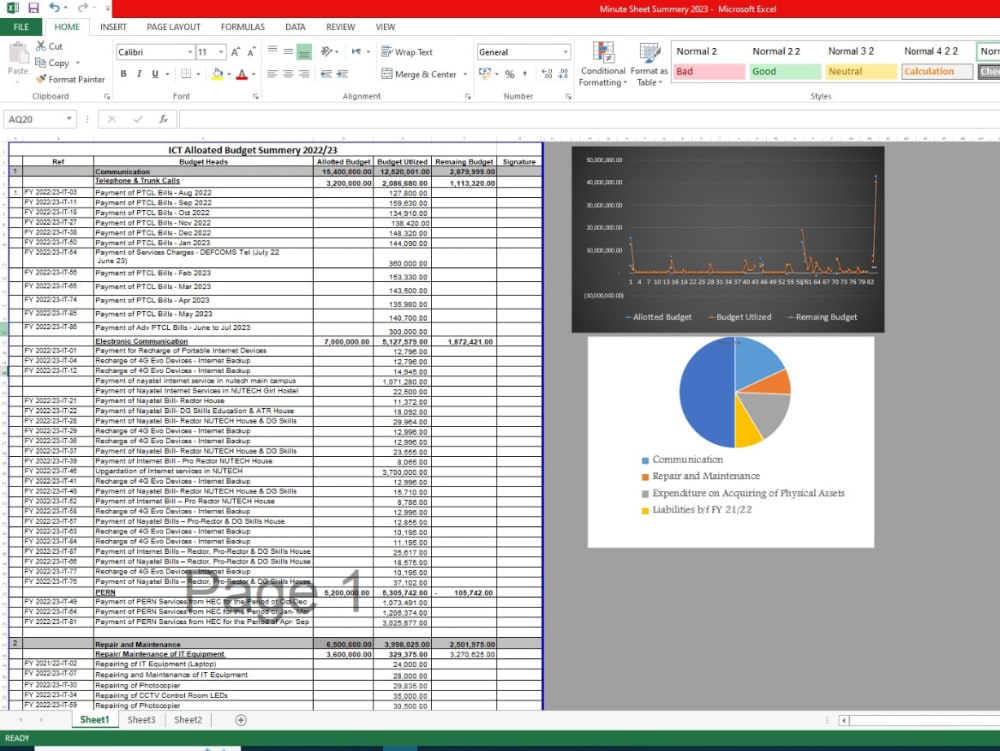Apply the Calculation cell style
1000x751 pixels.
pos(937,71)
